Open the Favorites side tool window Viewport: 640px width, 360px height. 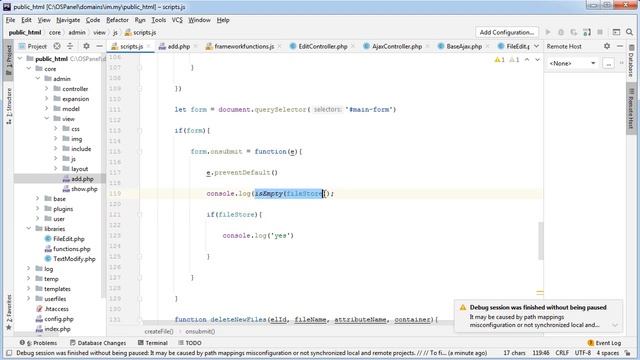click(9, 312)
